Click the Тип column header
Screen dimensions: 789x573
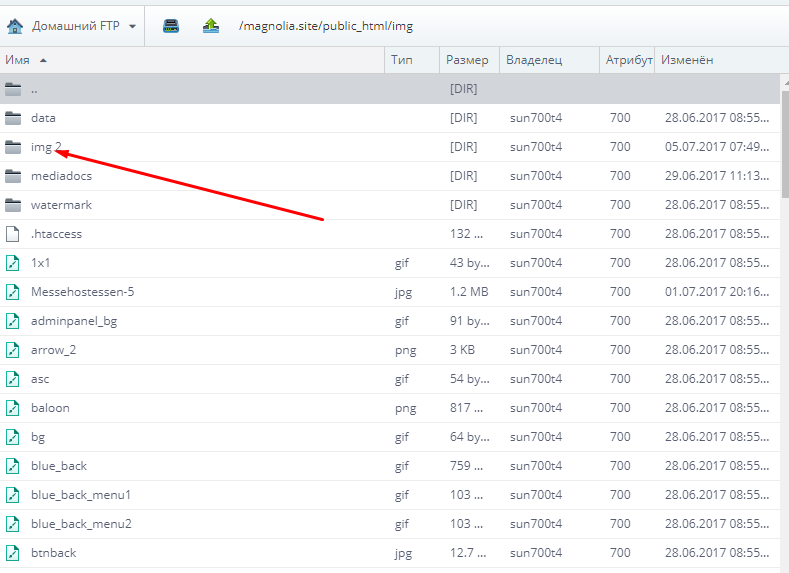[x=402, y=60]
